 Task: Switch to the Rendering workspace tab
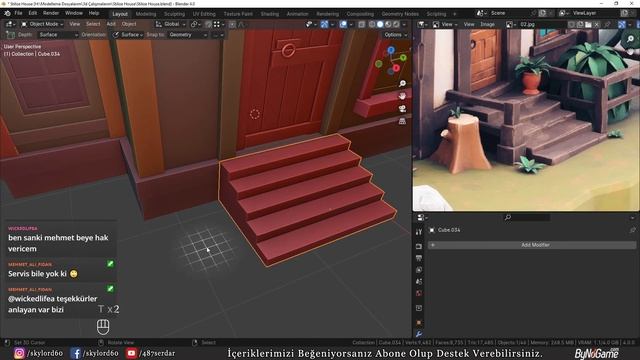point(327,14)
